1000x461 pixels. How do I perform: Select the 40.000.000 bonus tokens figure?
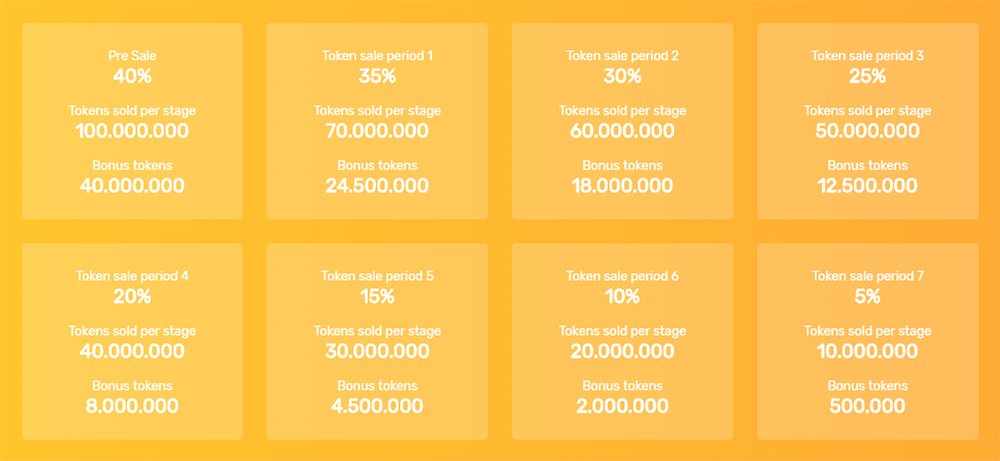click(132, 186)
